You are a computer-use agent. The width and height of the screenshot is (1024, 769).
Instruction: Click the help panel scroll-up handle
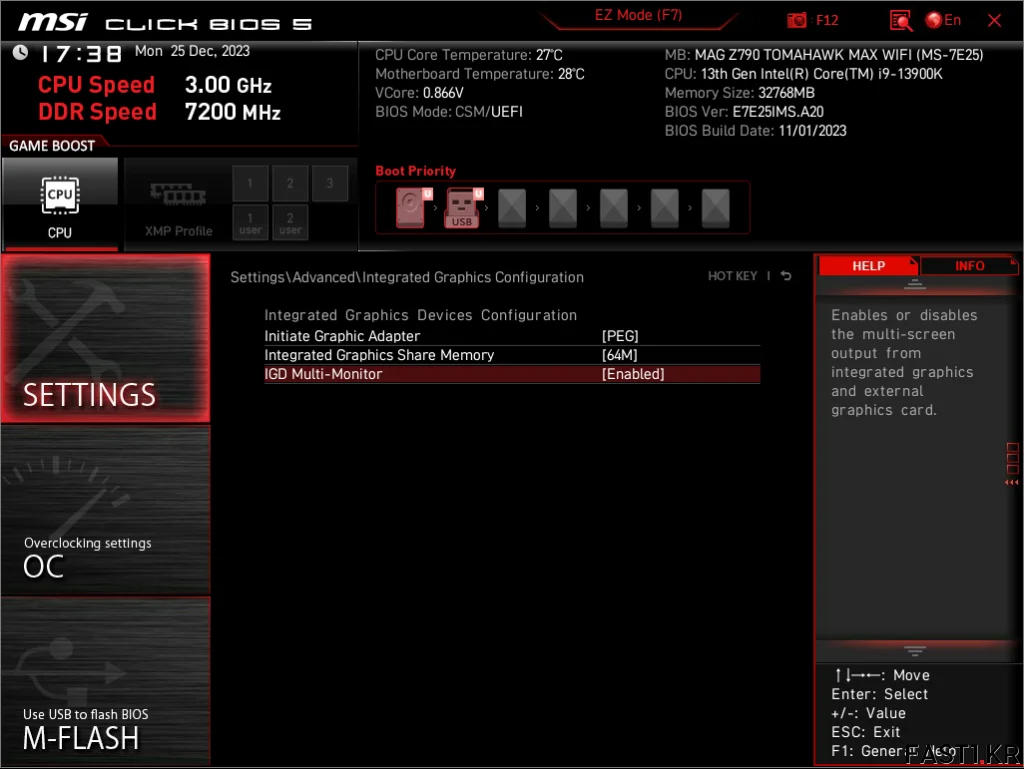pos(914,285)
